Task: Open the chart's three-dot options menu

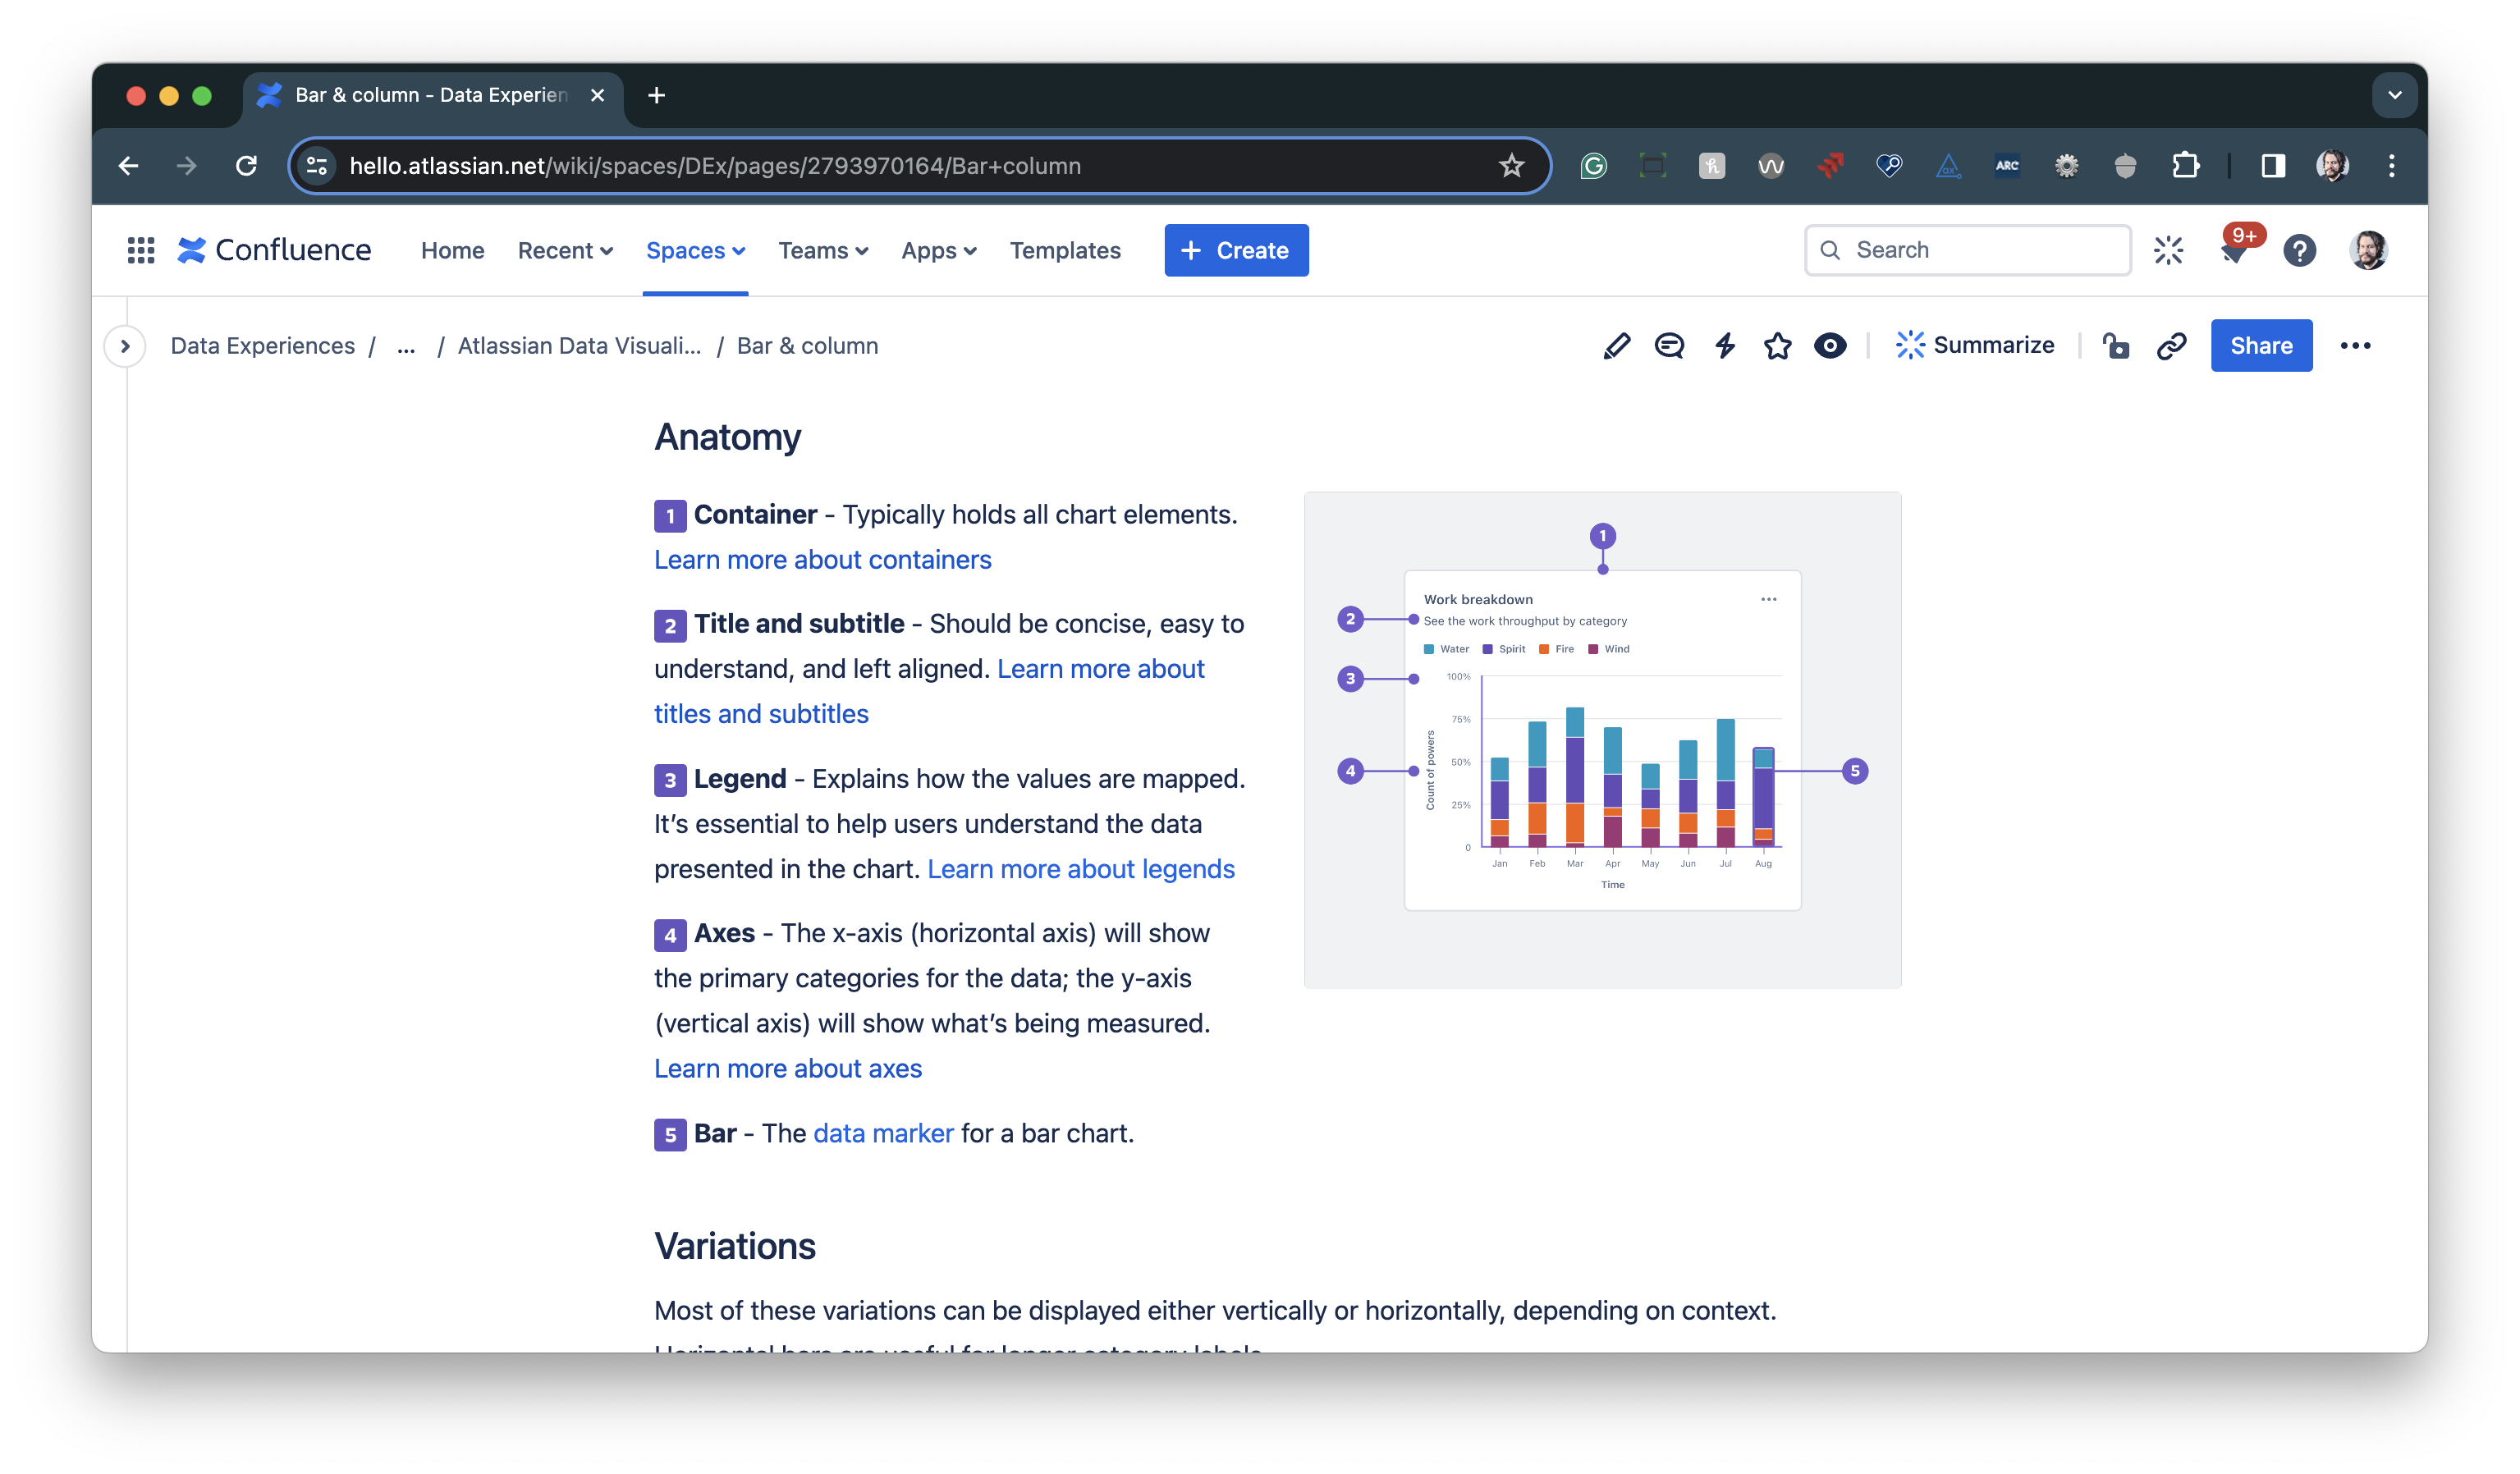Action: pyautogui.click(x=1768, y=599)
